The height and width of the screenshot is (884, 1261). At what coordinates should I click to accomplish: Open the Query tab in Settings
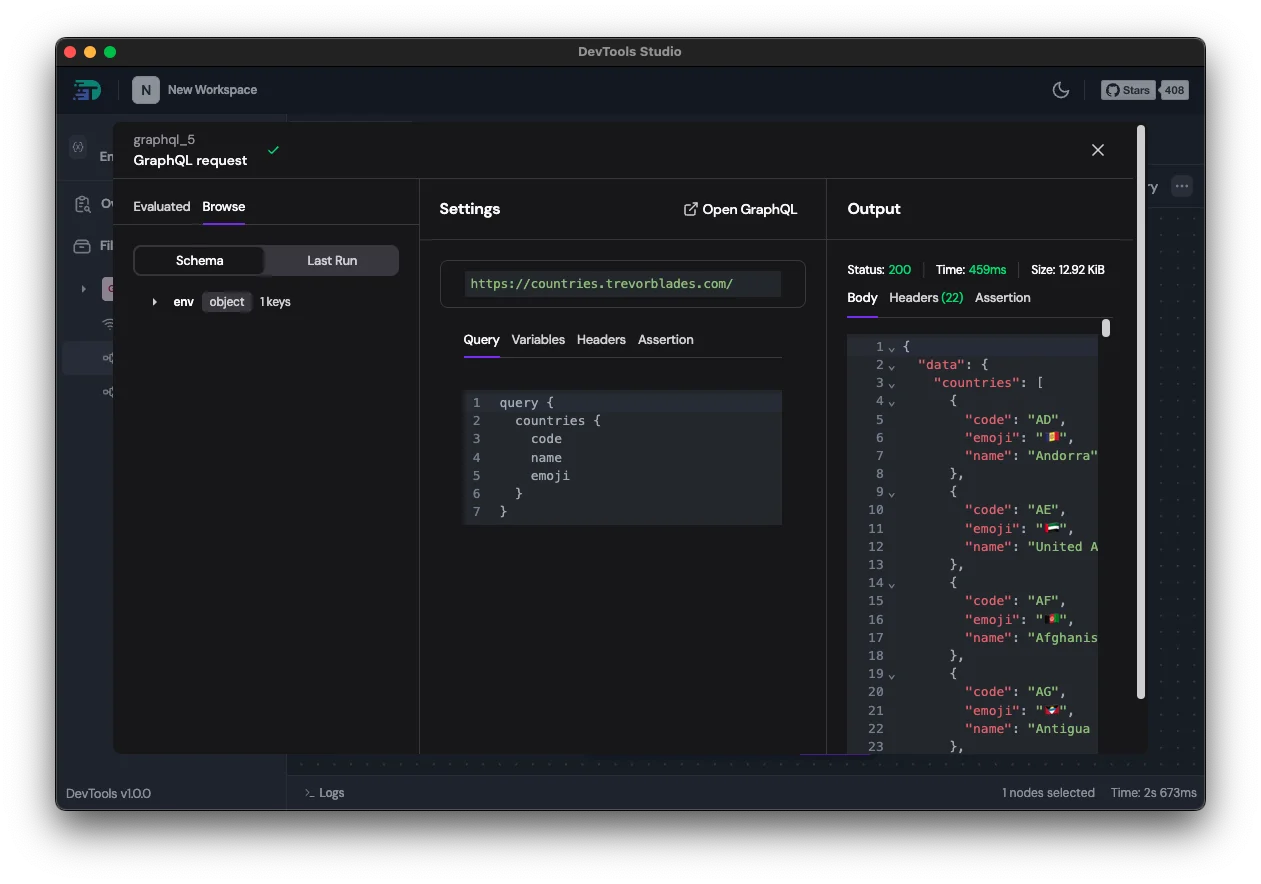(x=481, y=340)
